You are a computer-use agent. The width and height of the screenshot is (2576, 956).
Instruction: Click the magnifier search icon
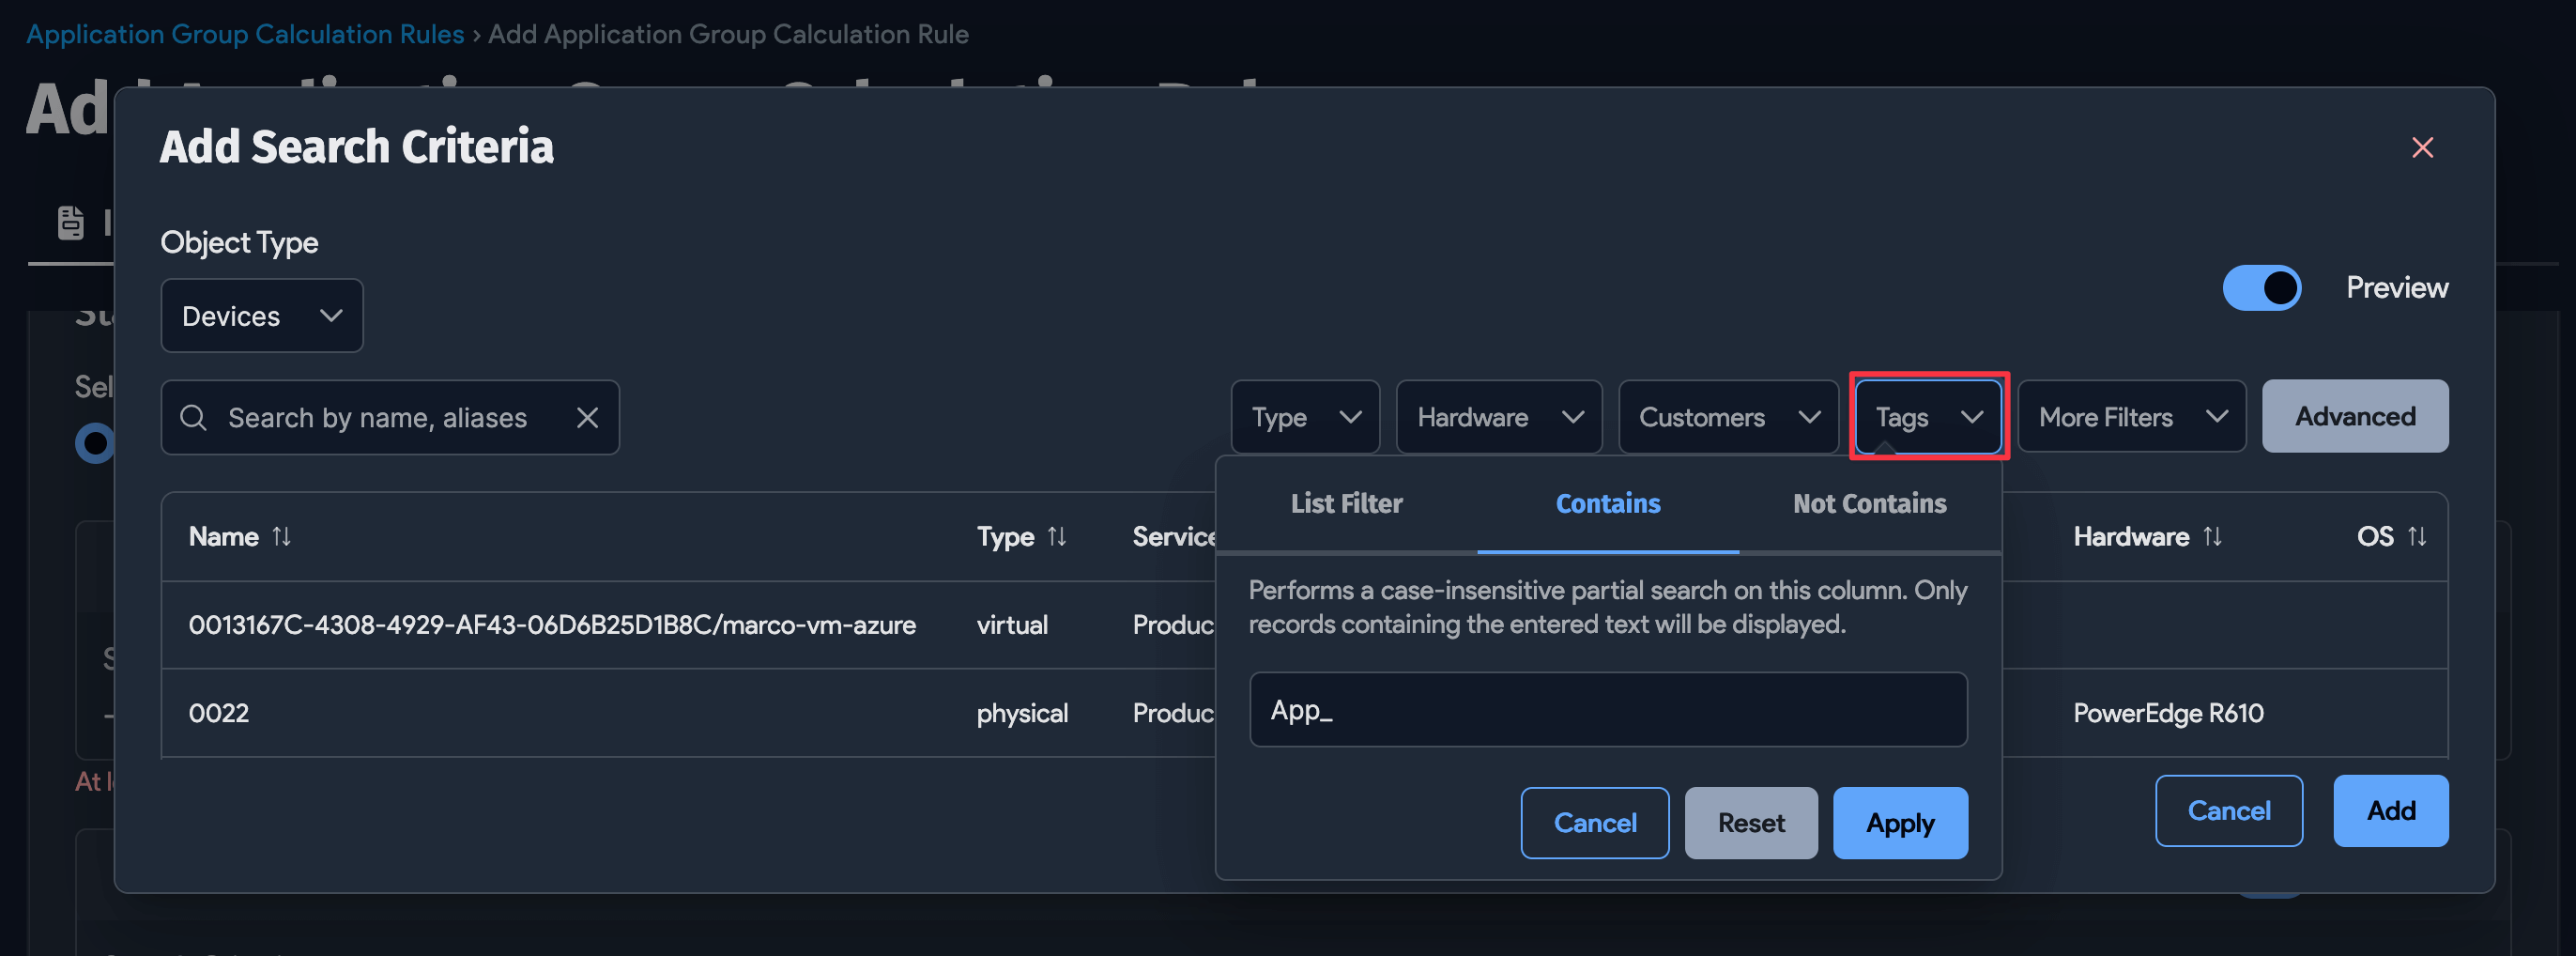click(193, 418)
